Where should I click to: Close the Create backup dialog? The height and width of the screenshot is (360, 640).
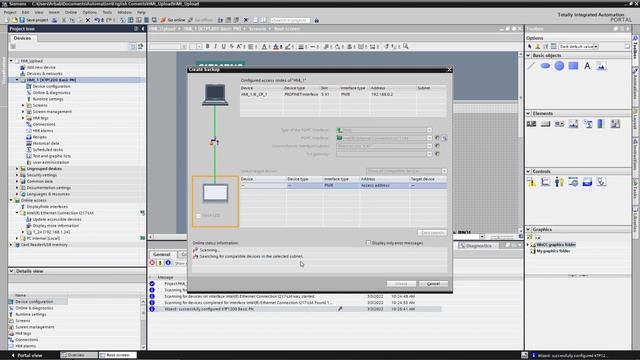[x=449, y=70]
